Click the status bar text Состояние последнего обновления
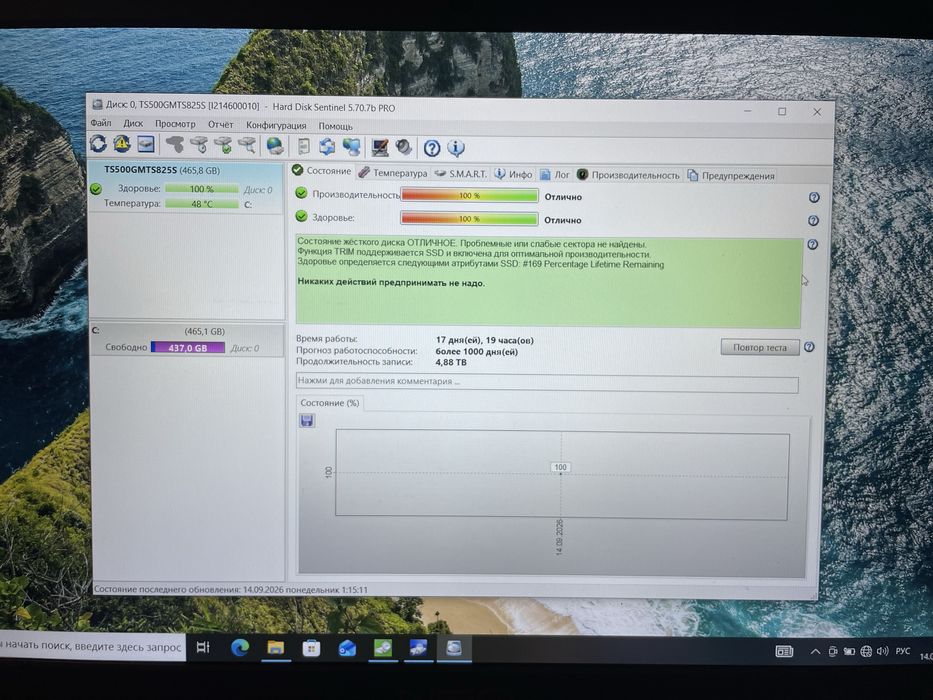Image resolution: width=933 pixels, height=700 pixels. pyautogui.click(x=231, y=589)
